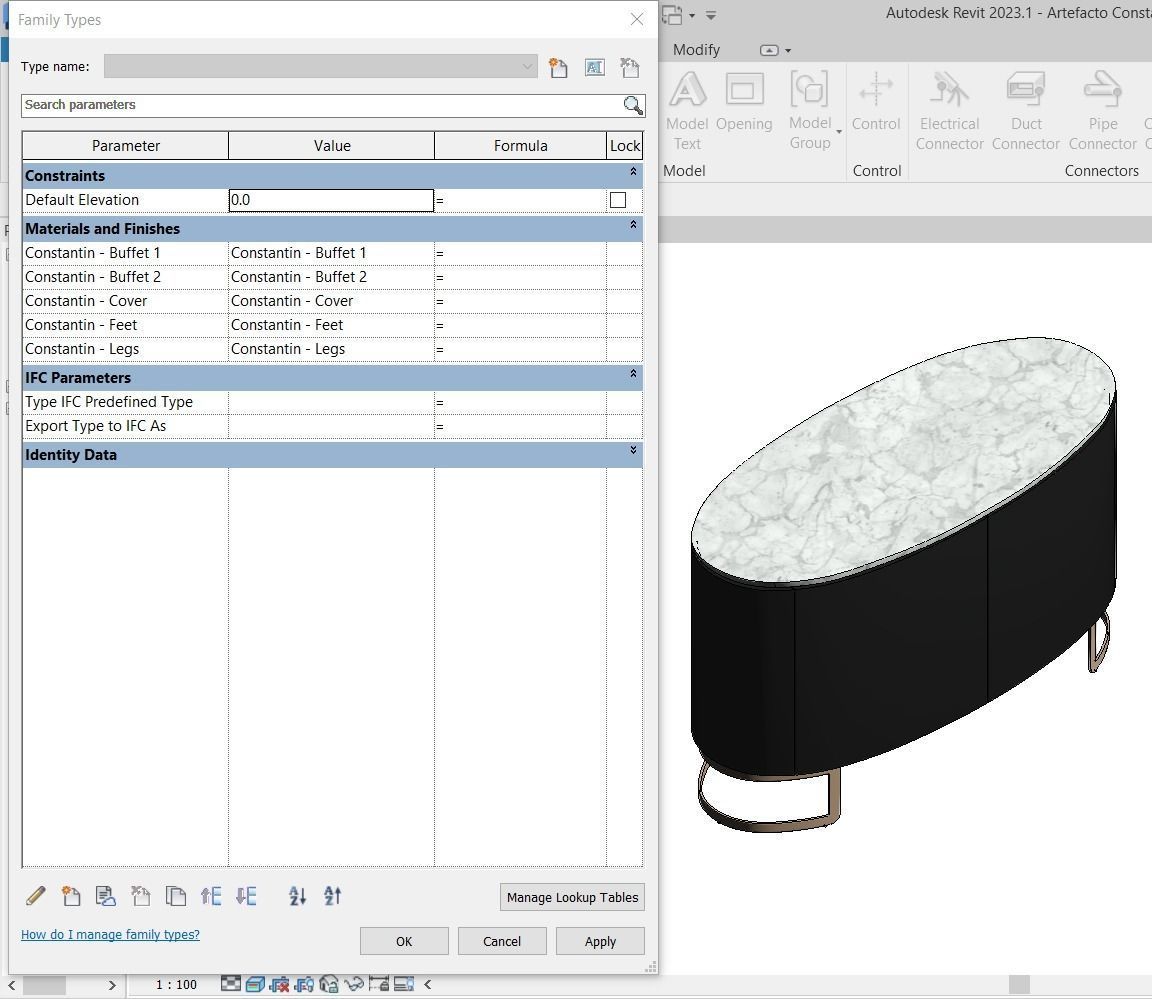Sort parameters in ascending A-Z order
This screenshot has width=1152, height=999.
pyautogui.click(x=298, y=895)
